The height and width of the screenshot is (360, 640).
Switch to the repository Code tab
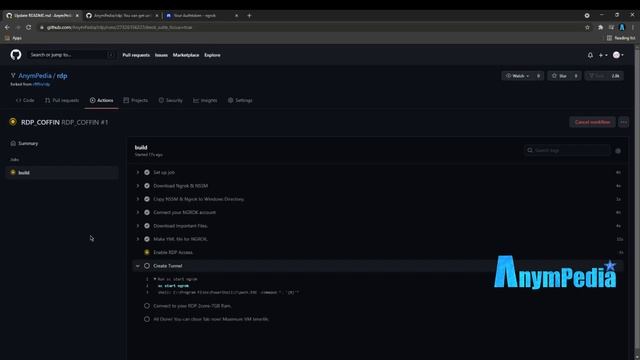tap(25, 100)
